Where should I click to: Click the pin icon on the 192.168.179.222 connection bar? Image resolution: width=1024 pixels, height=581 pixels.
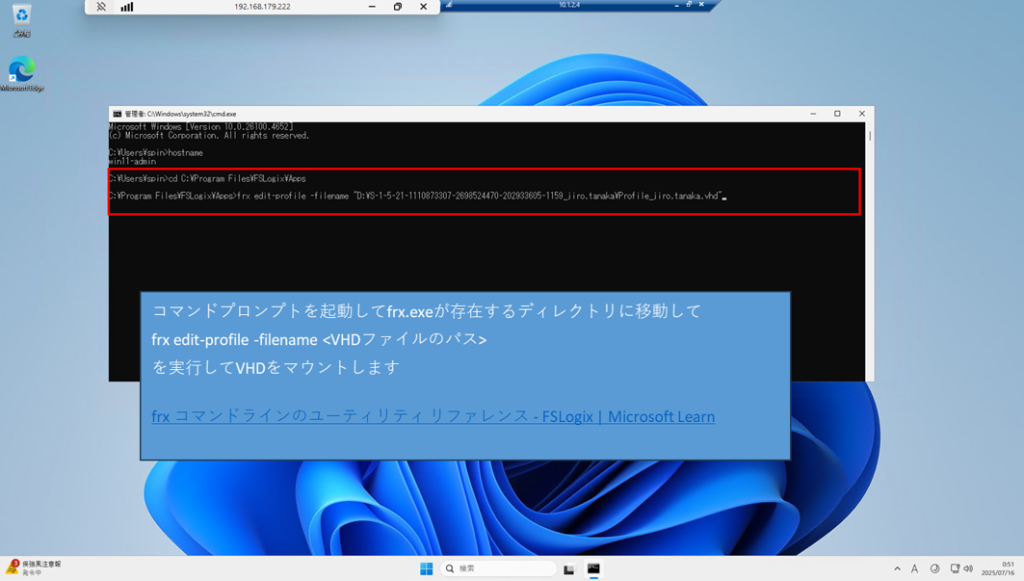click(101, 7)
